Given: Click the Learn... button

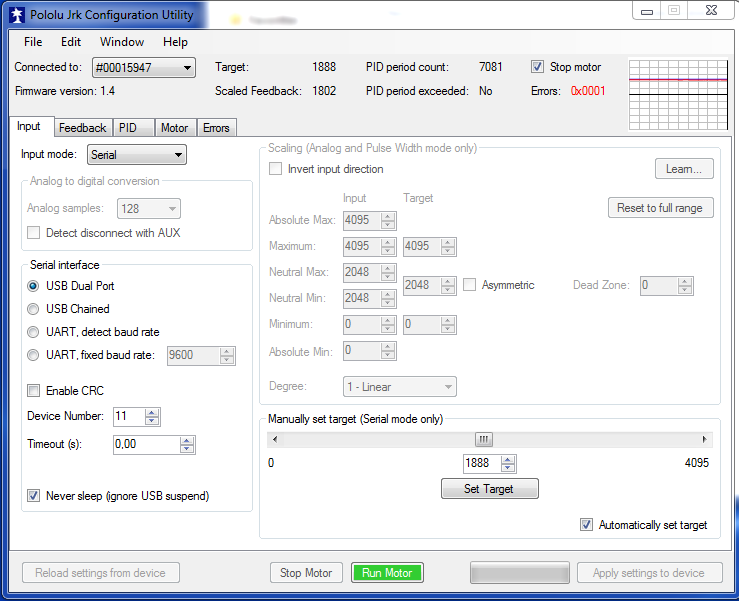Looking at the screenshot, I should coord(684,169).
